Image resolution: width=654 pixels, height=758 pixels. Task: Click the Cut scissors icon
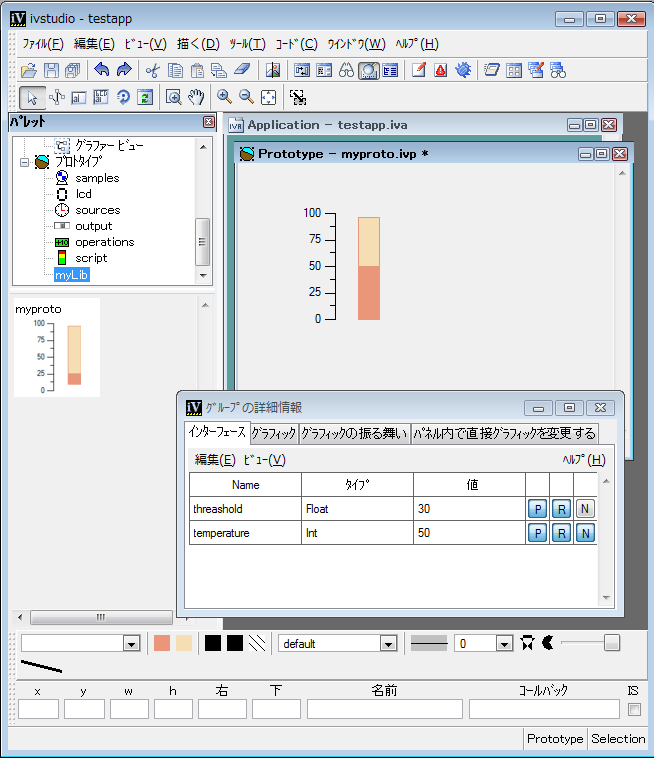(152, 70)
